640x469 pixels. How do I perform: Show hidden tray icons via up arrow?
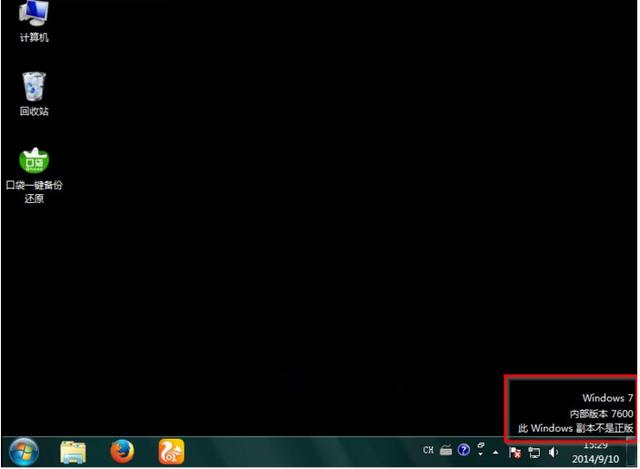pos(496,452)
